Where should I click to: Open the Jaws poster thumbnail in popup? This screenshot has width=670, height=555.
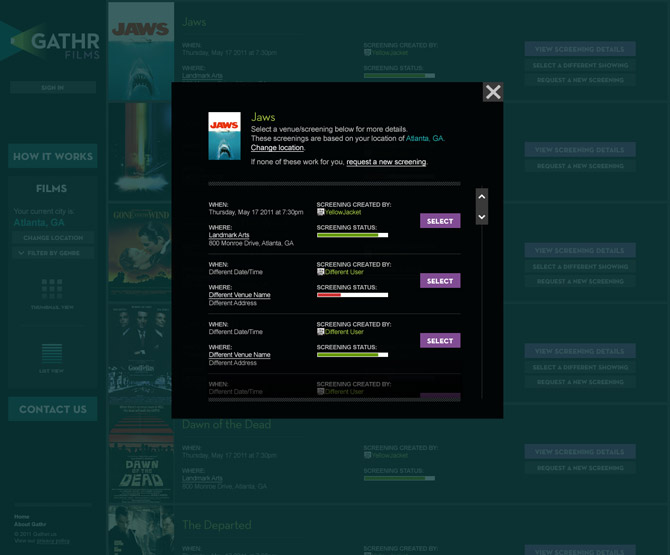coord(224,136)
